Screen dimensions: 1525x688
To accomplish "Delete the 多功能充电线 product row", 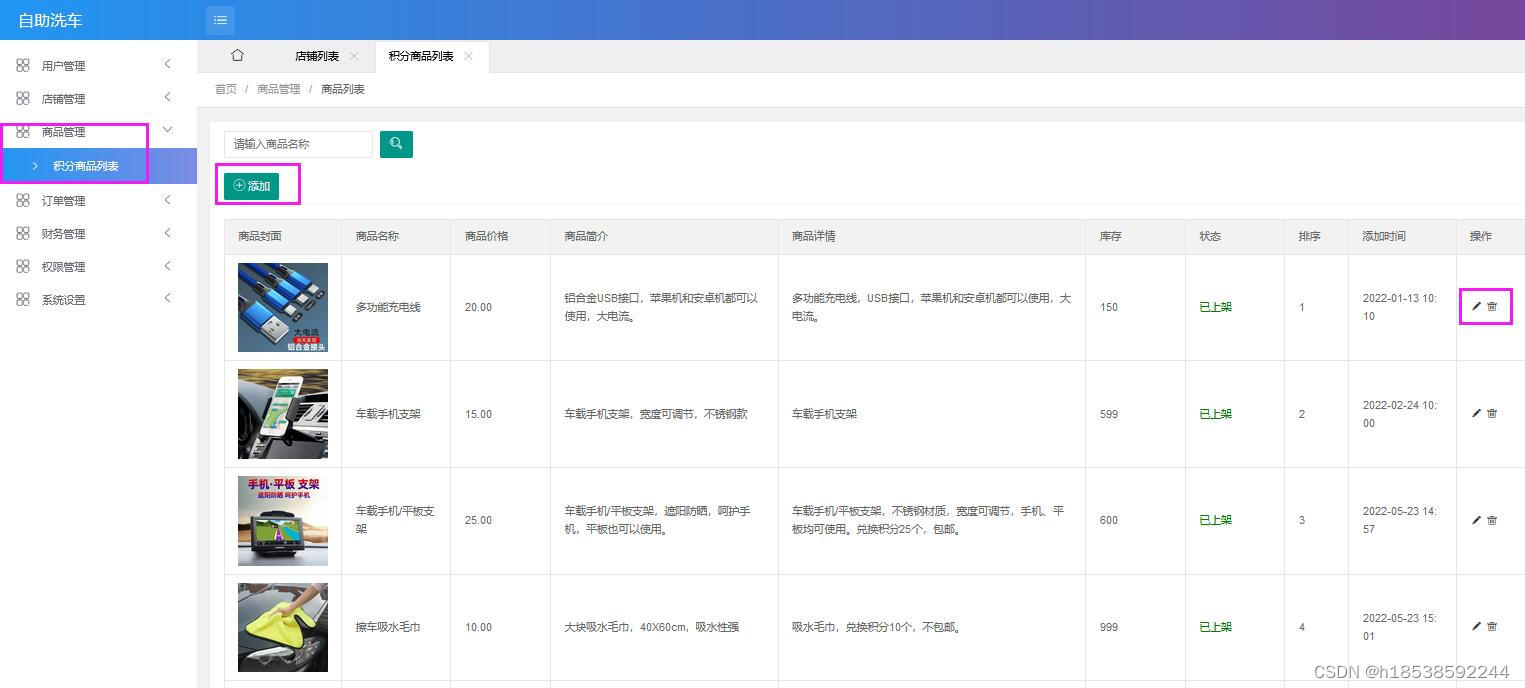I will coord(1492,306).
